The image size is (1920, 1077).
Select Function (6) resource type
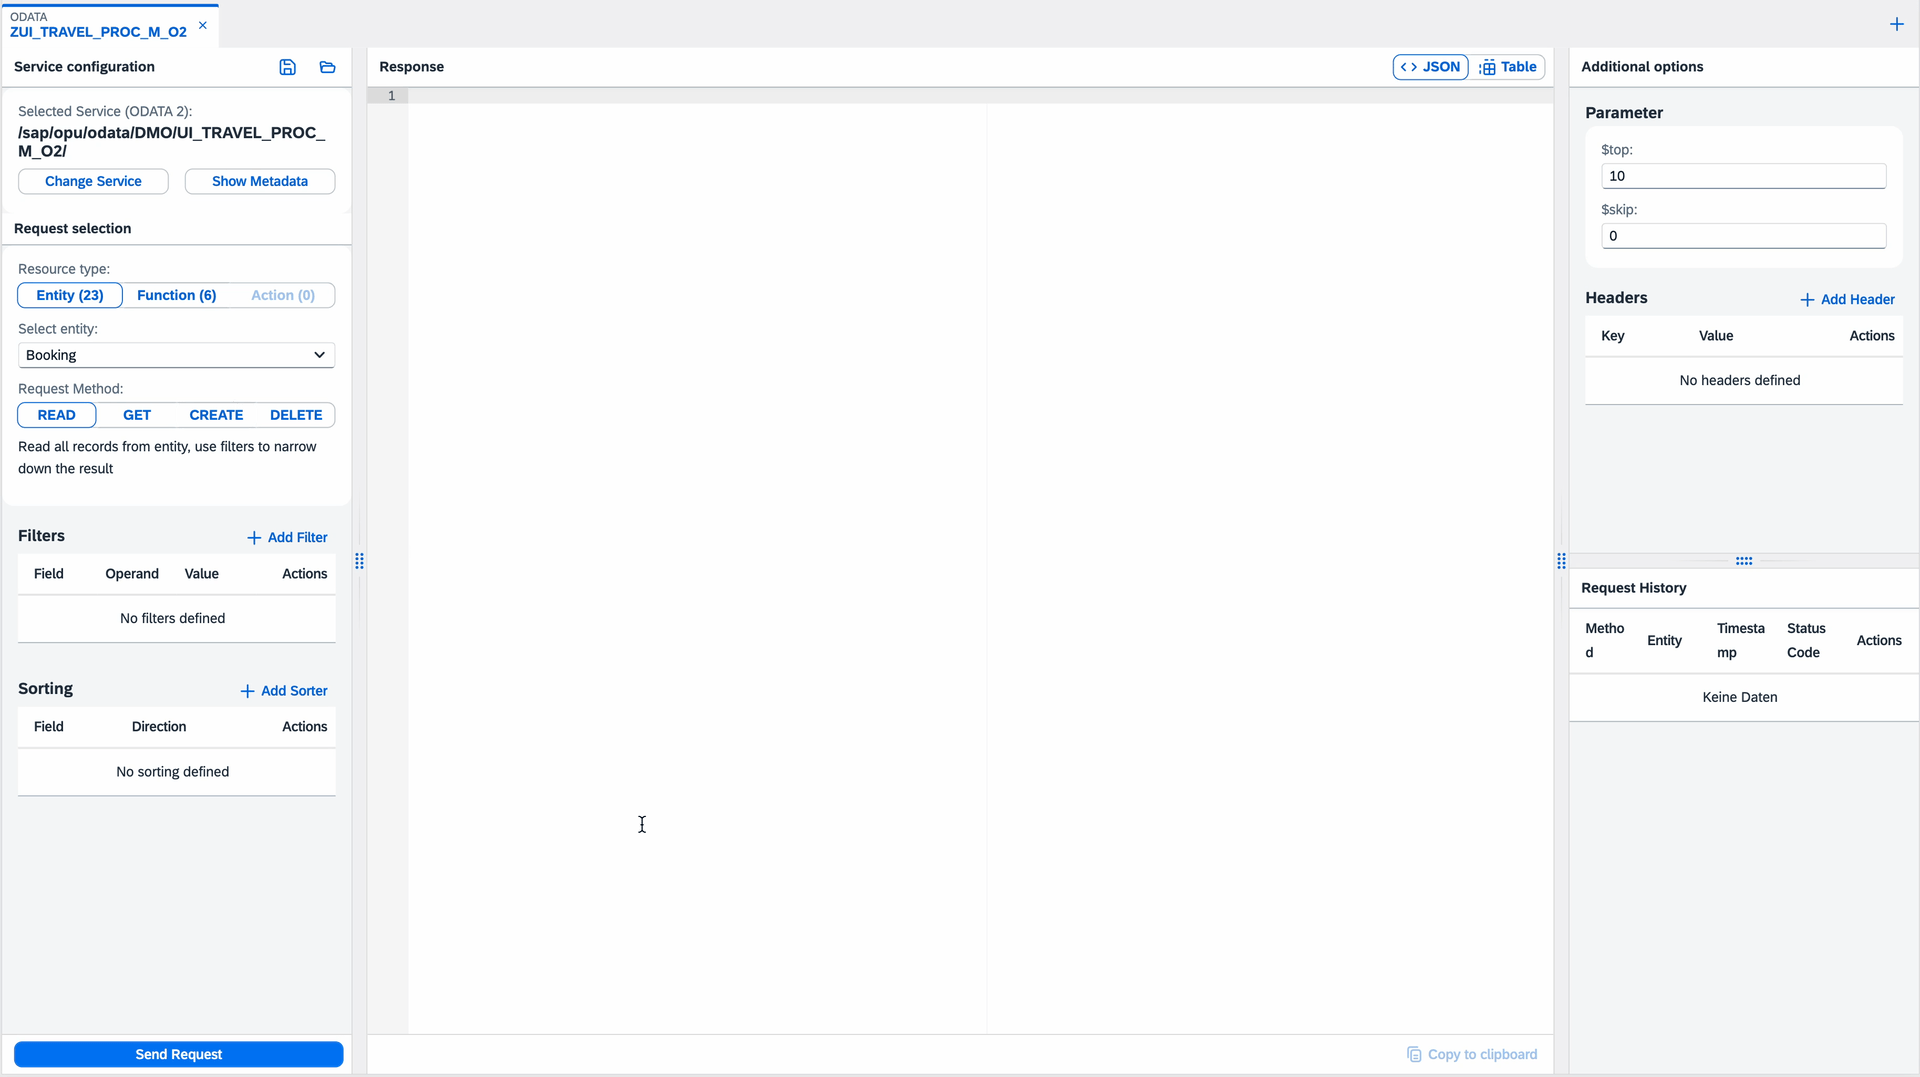pos(177,295)
